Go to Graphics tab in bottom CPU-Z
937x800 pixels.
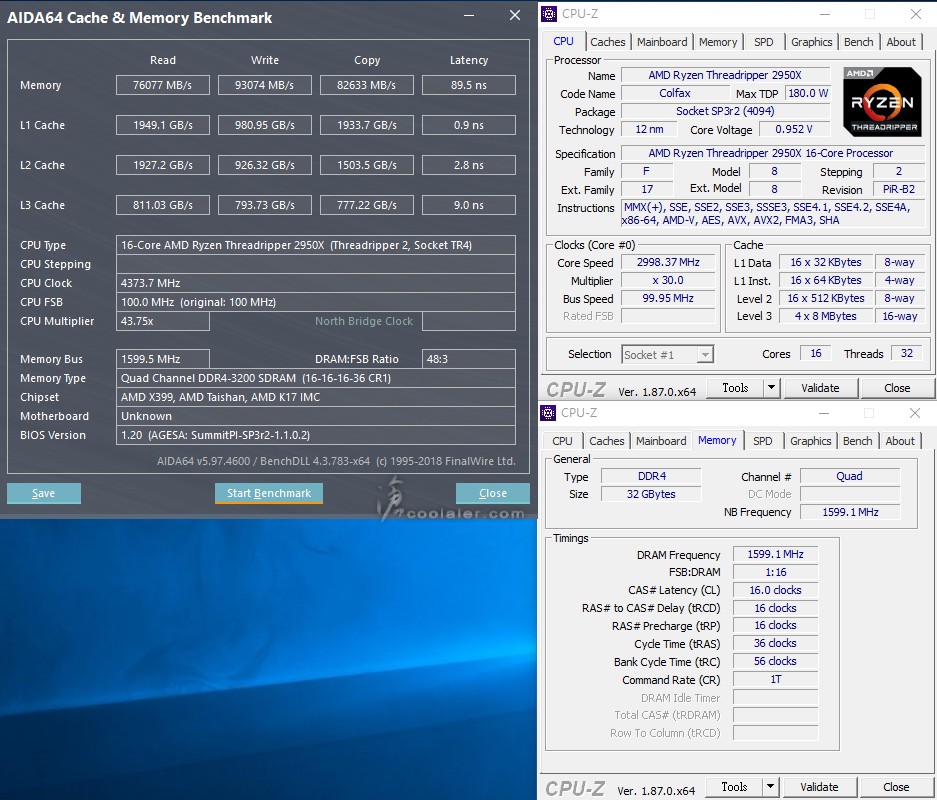coord(810,441)
